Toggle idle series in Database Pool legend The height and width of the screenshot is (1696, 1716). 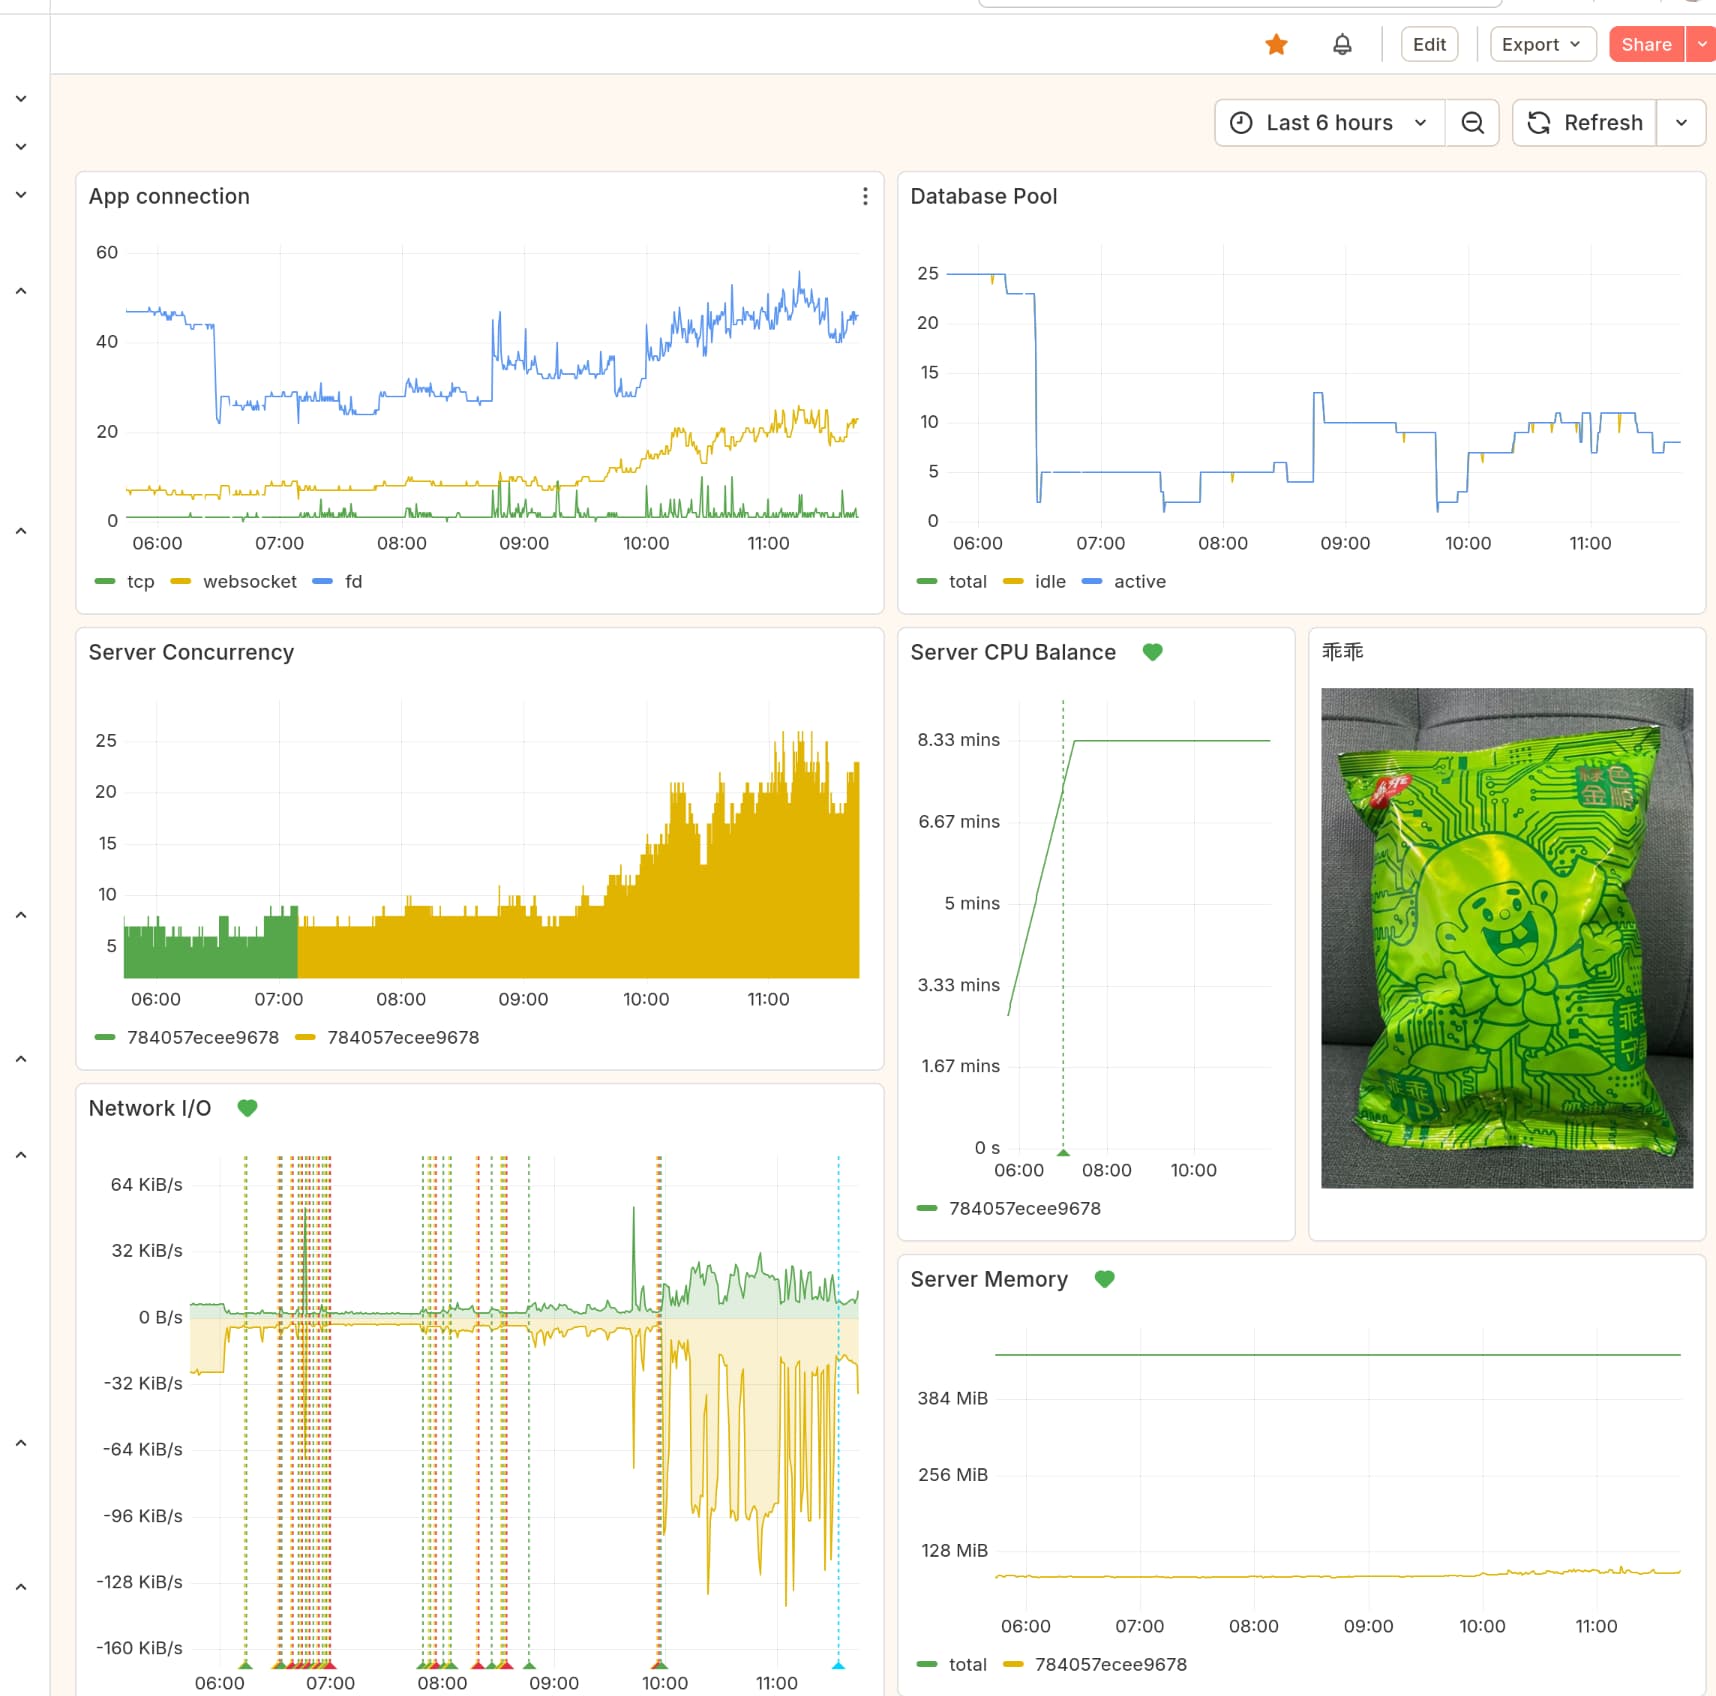pyautogui.click(x=1049, y=582)
